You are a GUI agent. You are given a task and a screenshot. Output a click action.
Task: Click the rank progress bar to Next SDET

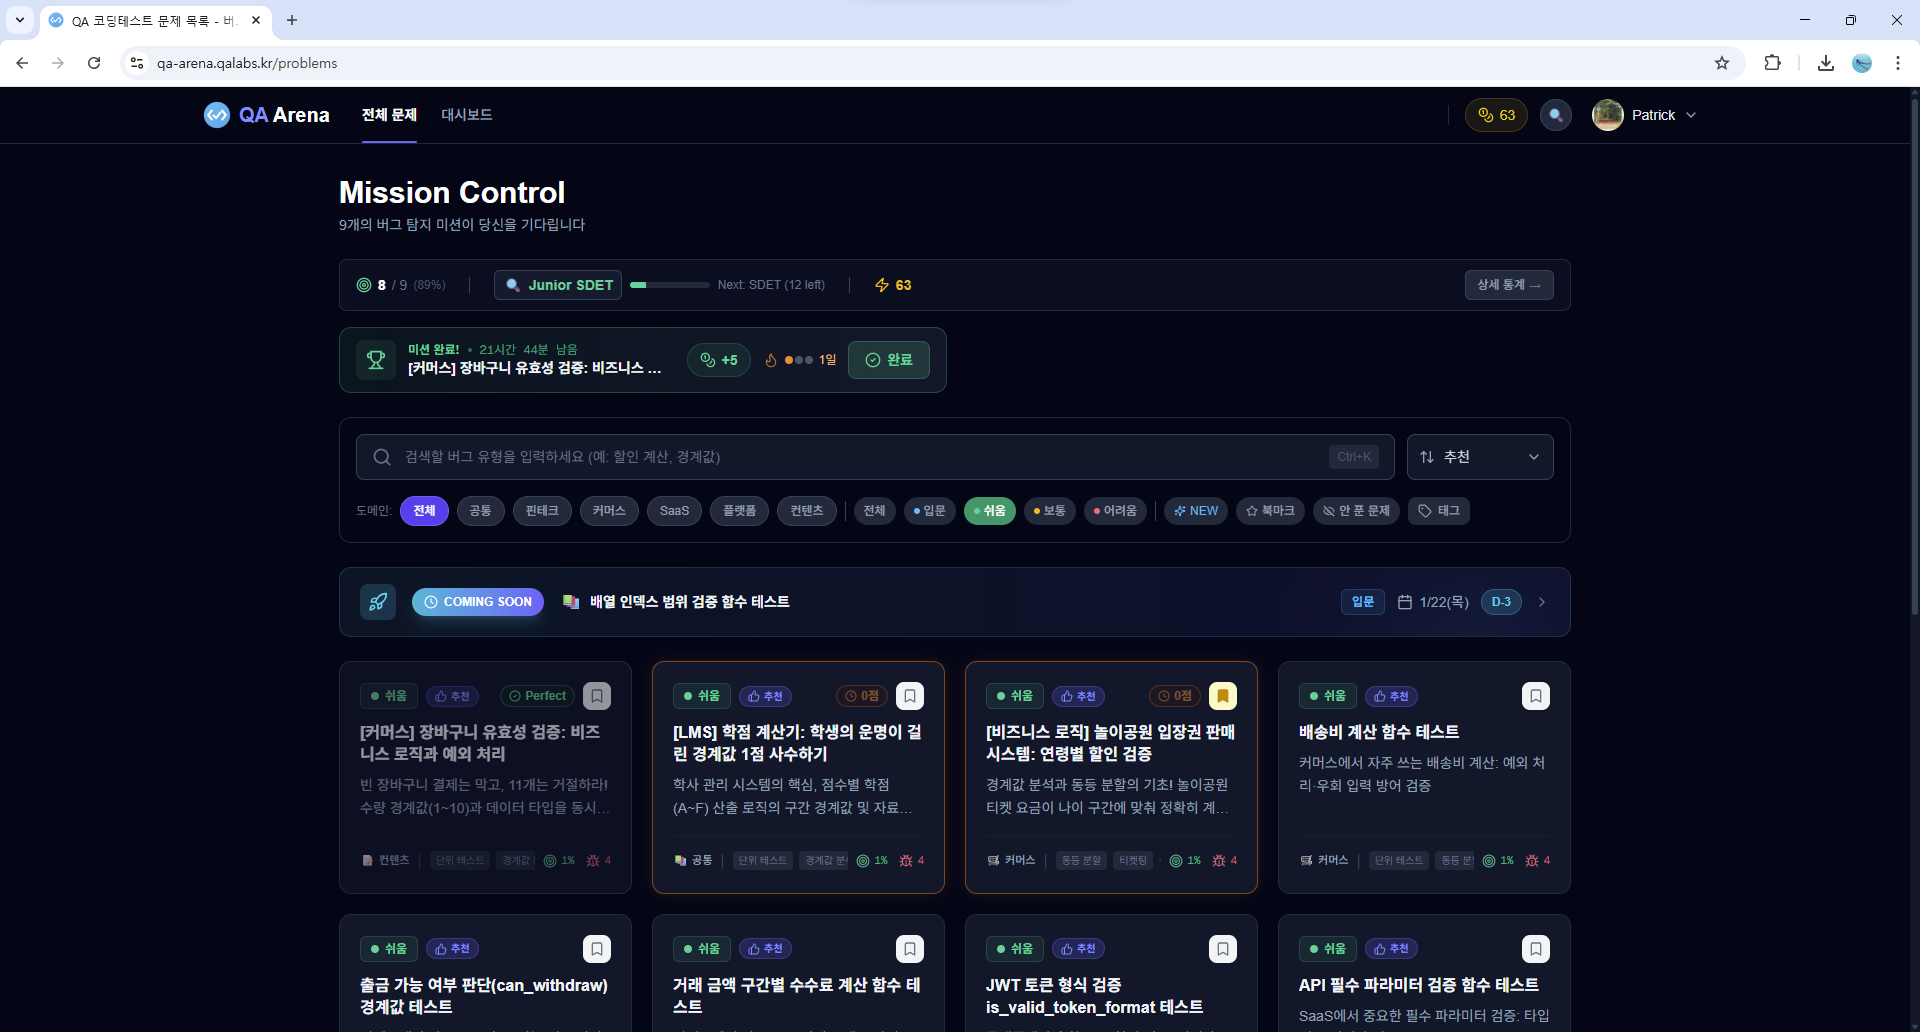tap(669, 285)
